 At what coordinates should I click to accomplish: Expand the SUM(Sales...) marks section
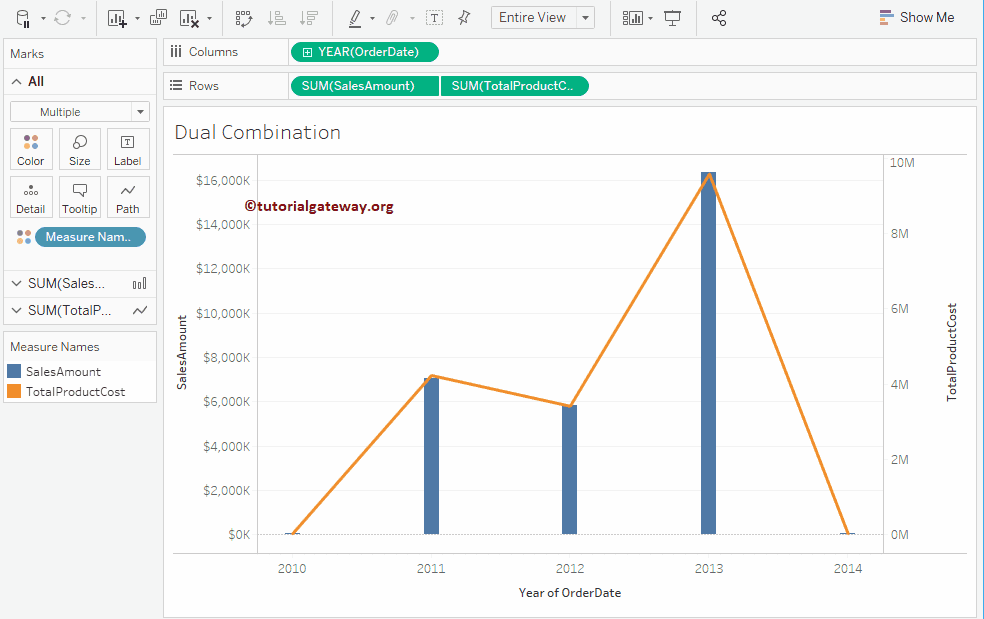(17, 284)
